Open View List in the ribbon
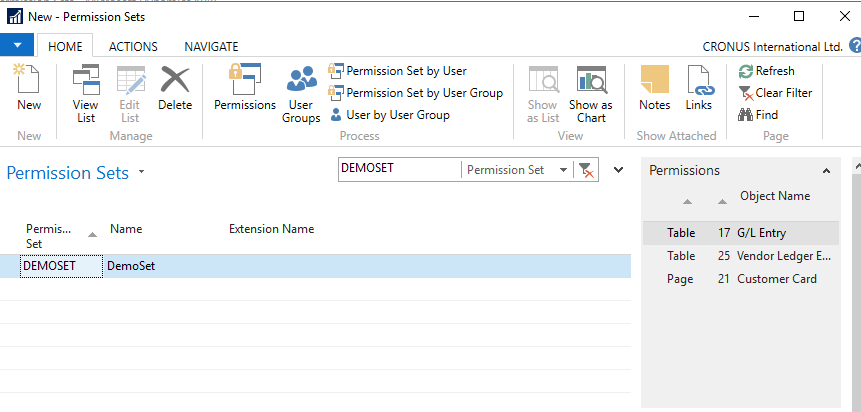This screenshot has height=412, width=861. click(x=86, y=88)
